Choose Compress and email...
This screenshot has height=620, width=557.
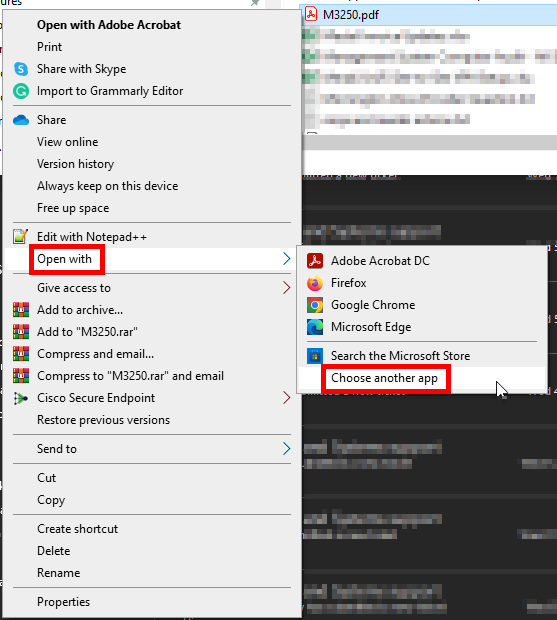153,354
